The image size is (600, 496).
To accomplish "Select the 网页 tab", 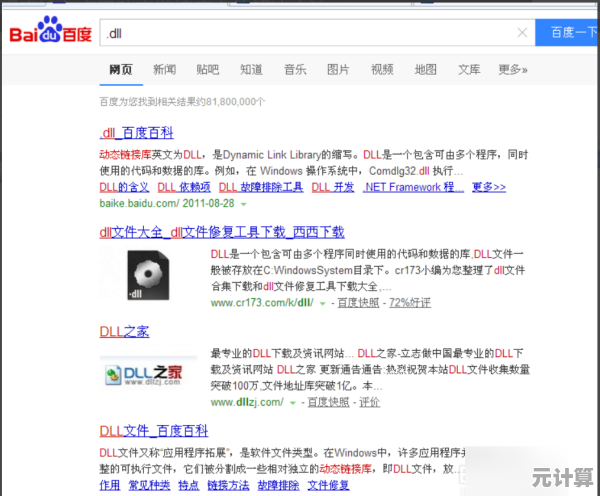I will tap(121, 70).
